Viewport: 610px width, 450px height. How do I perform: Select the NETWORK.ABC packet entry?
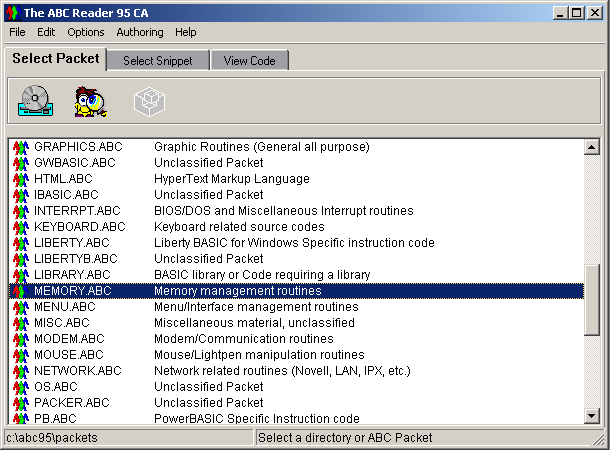click(x=77, y=371)
